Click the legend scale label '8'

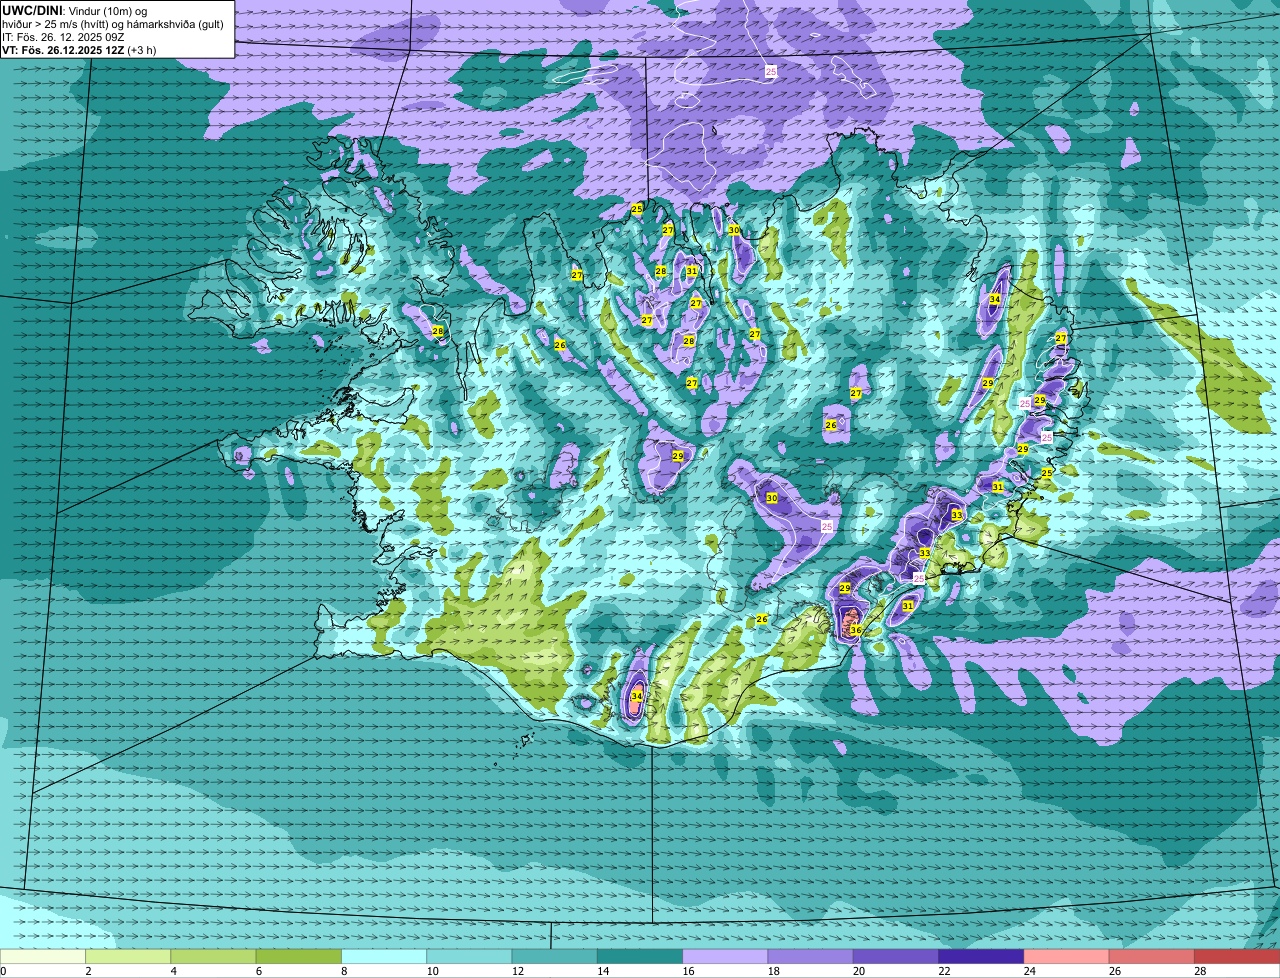[x=345, y=971]
